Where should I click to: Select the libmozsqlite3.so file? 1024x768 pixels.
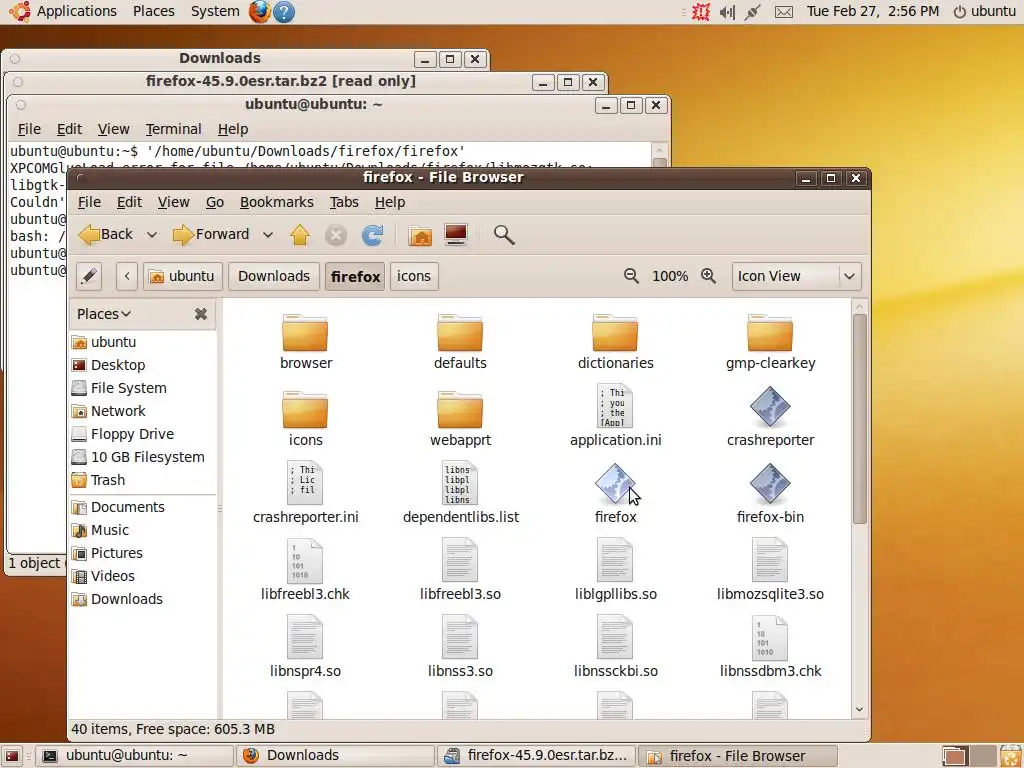[770, 570]
